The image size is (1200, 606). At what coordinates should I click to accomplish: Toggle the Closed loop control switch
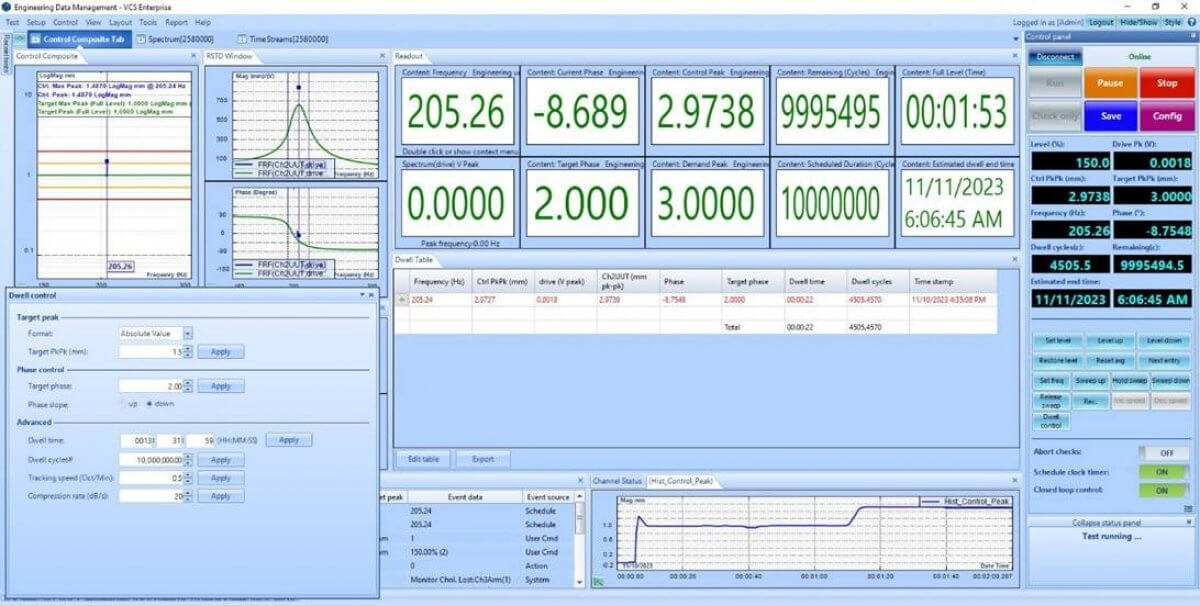coord(1164,491)
